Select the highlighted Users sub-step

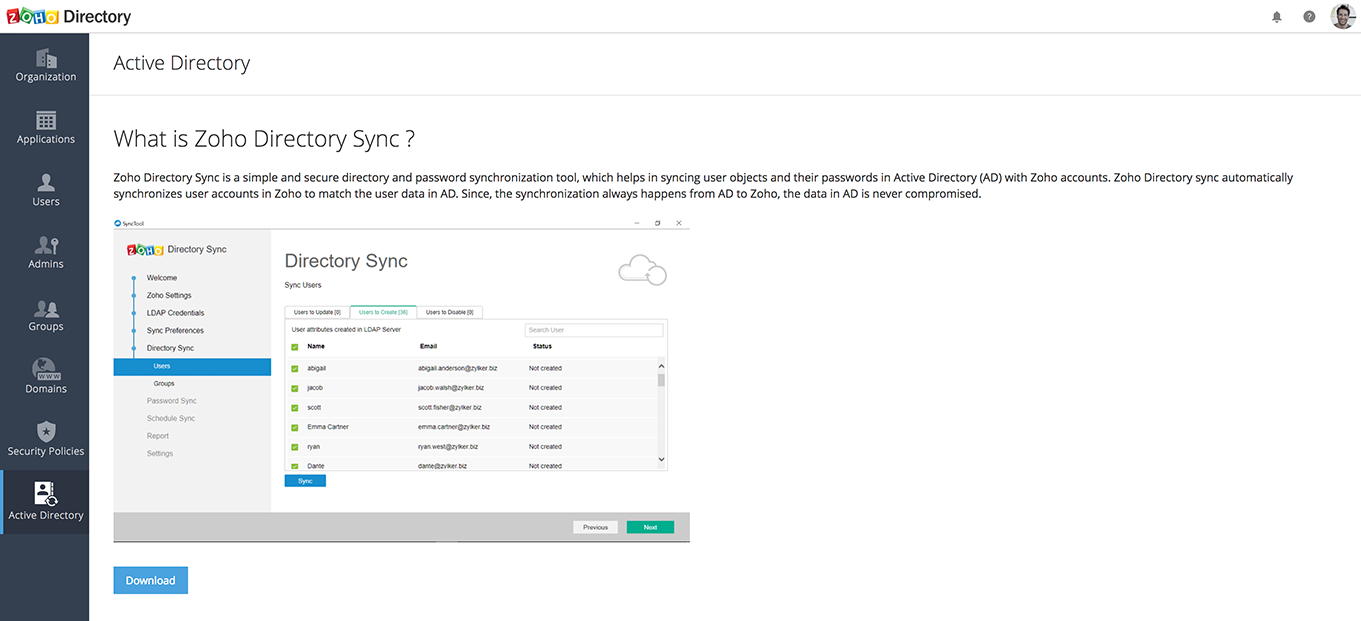(x=192, y=366)
